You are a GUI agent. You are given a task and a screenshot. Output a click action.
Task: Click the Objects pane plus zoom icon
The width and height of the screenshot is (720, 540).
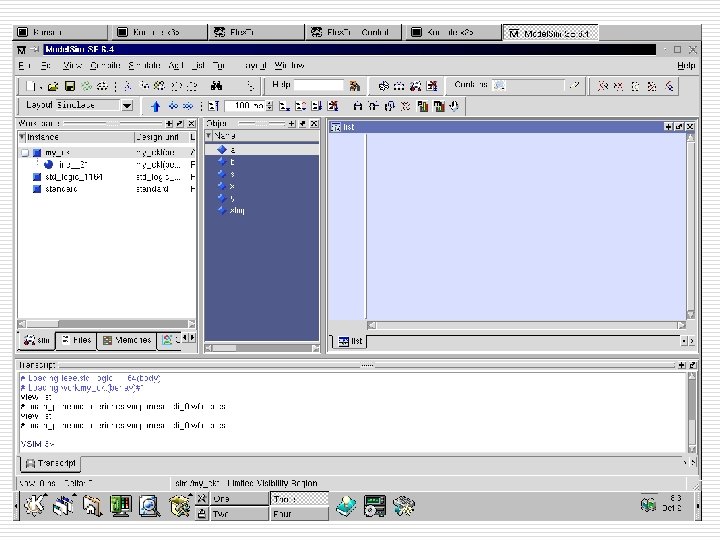292,124
